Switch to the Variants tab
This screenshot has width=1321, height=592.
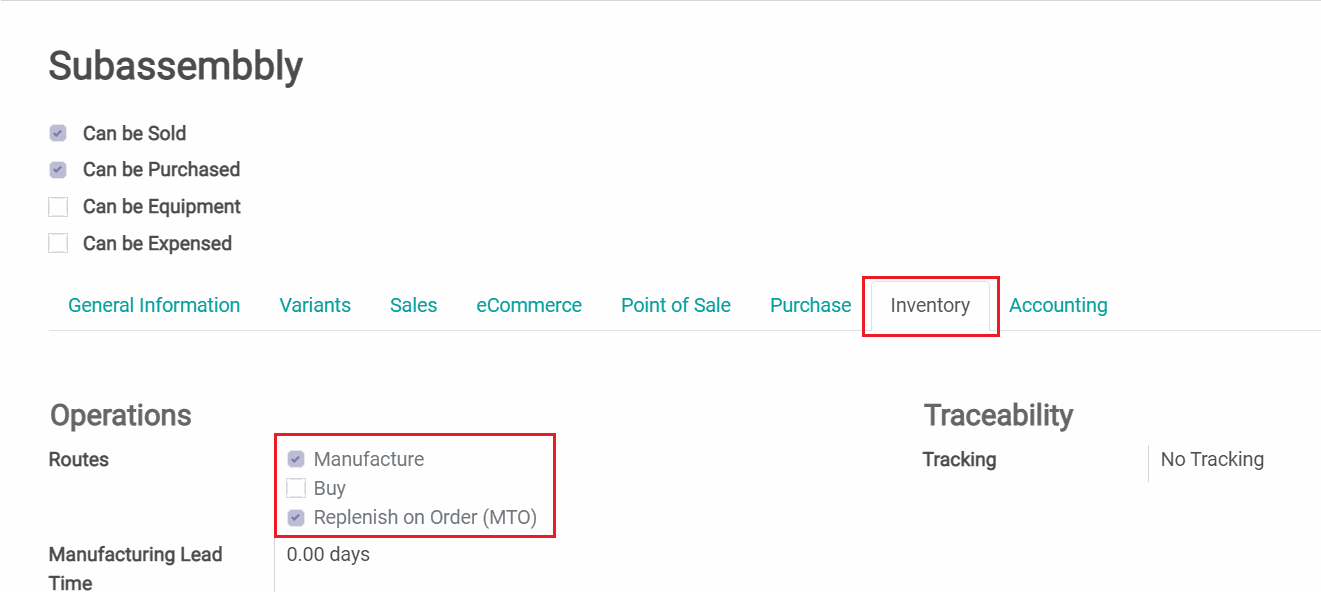click(x=315, y=306)
